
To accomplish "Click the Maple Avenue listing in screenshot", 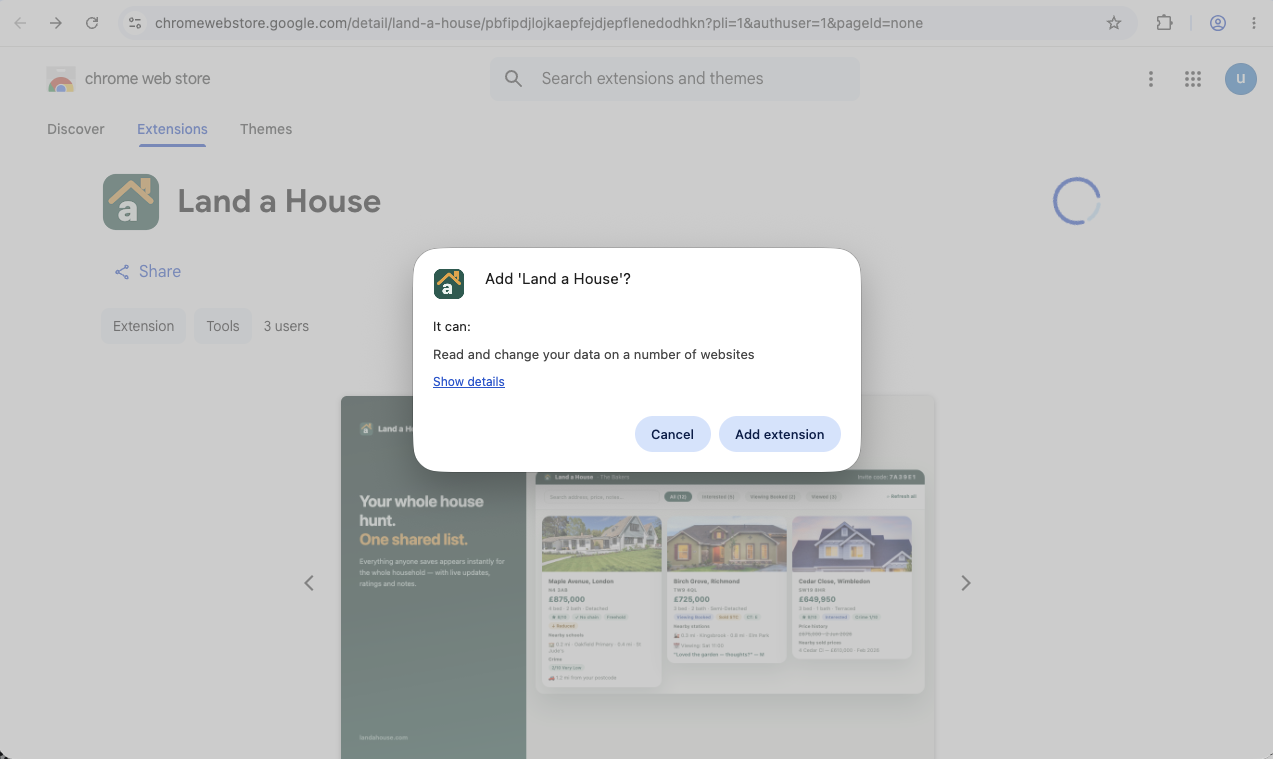I will point(602,601).
